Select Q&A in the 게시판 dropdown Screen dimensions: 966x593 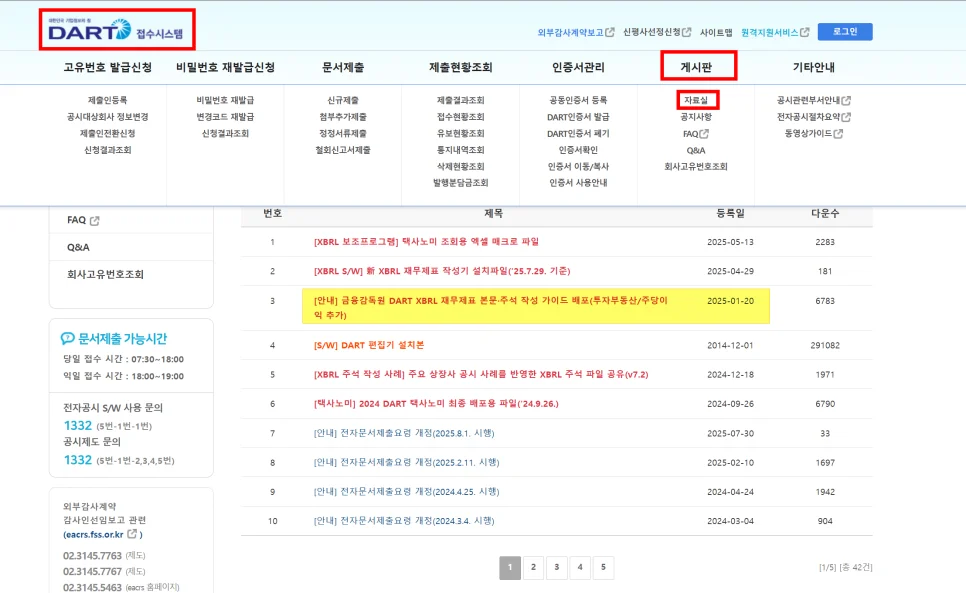[x=696, y=150]
